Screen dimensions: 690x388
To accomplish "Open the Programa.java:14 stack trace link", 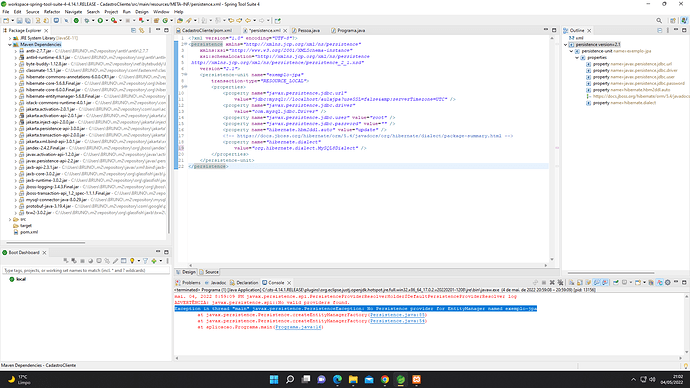I will click(299, 327).
